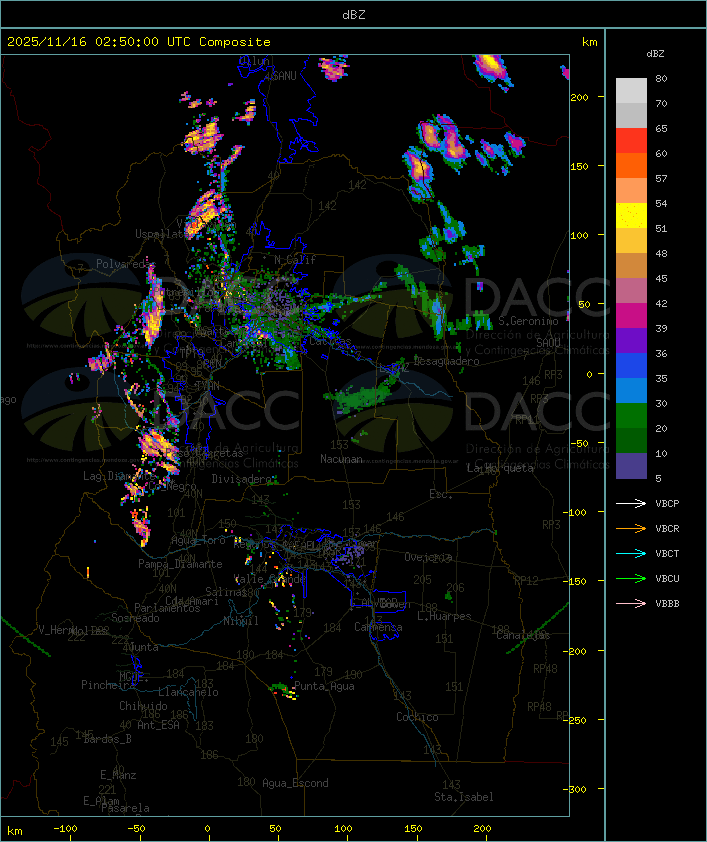
Task: Click the orange VBCR arrow in legend
Action: pyautogui.click(x=631, y=528)
